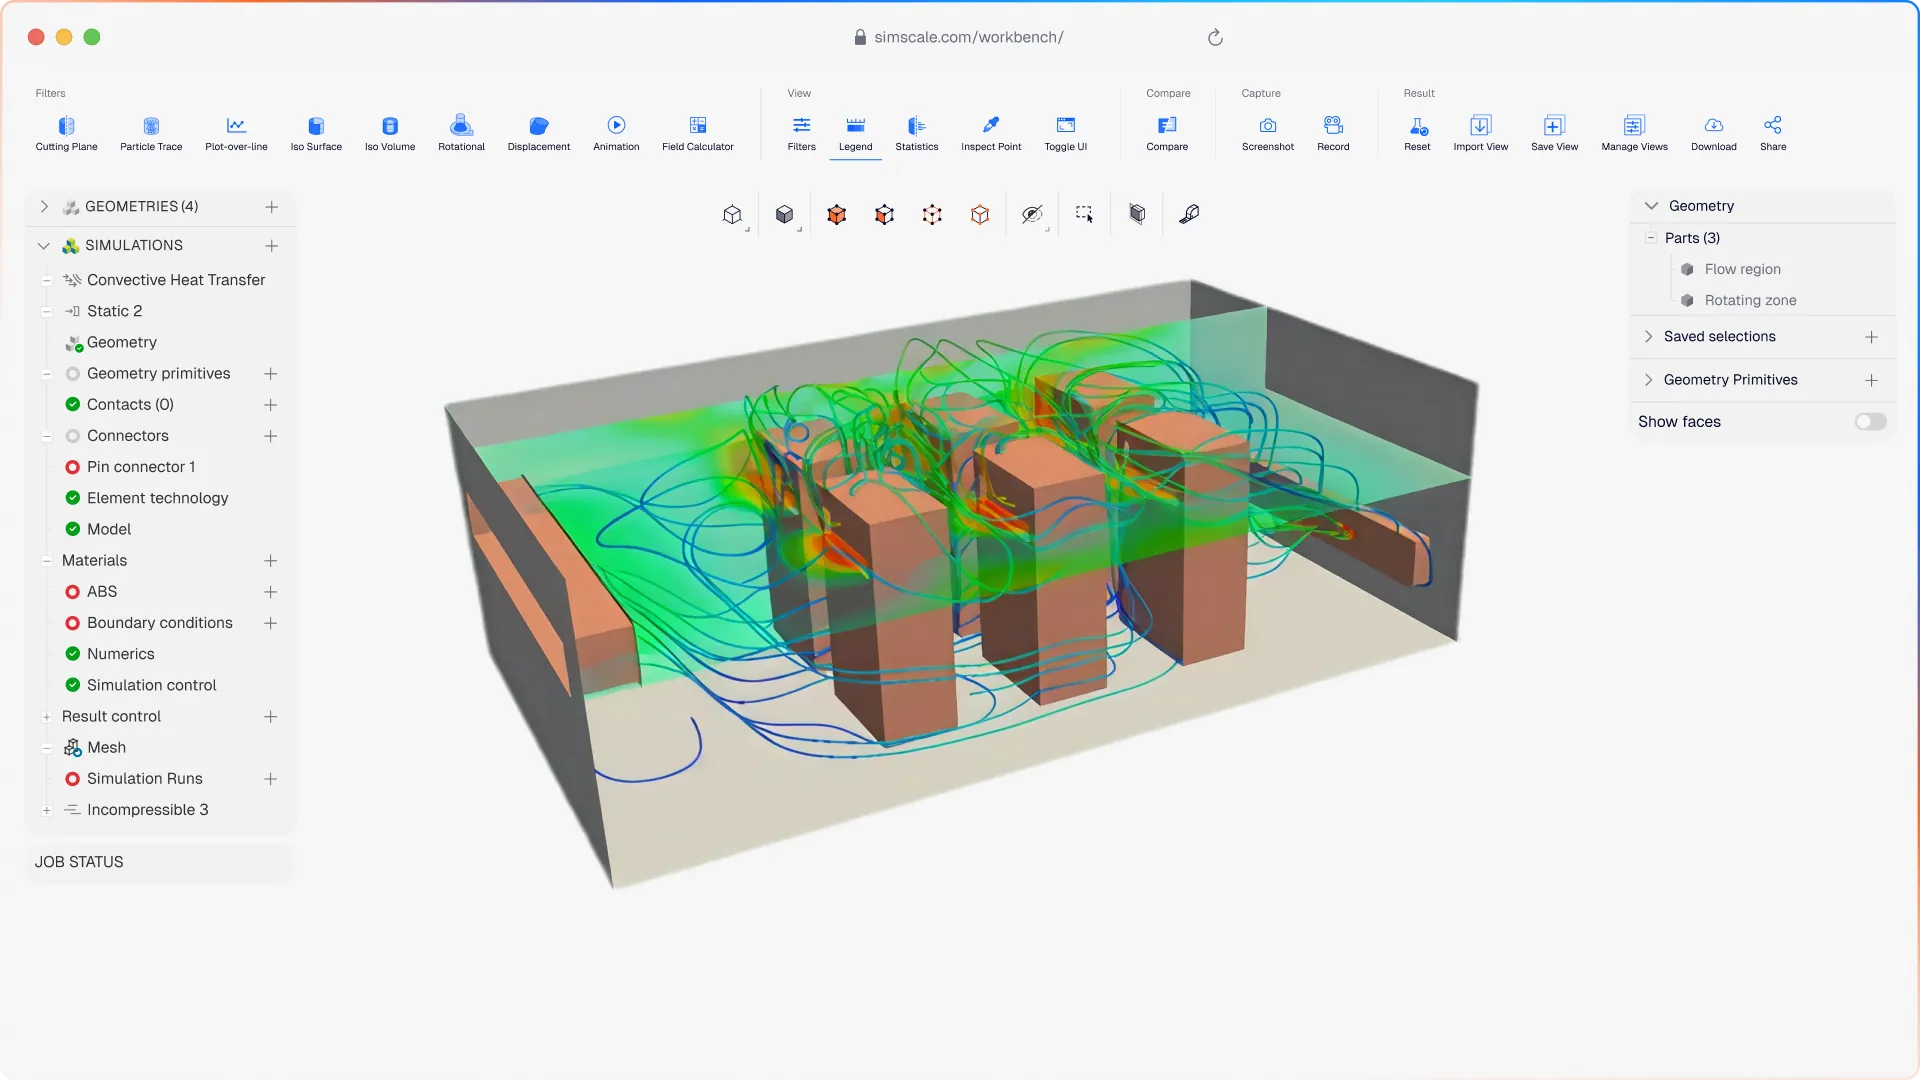Viewport: 1920px width, 1080px height.
Task: Choose the orange outlined cube icon
Action: 980,214
